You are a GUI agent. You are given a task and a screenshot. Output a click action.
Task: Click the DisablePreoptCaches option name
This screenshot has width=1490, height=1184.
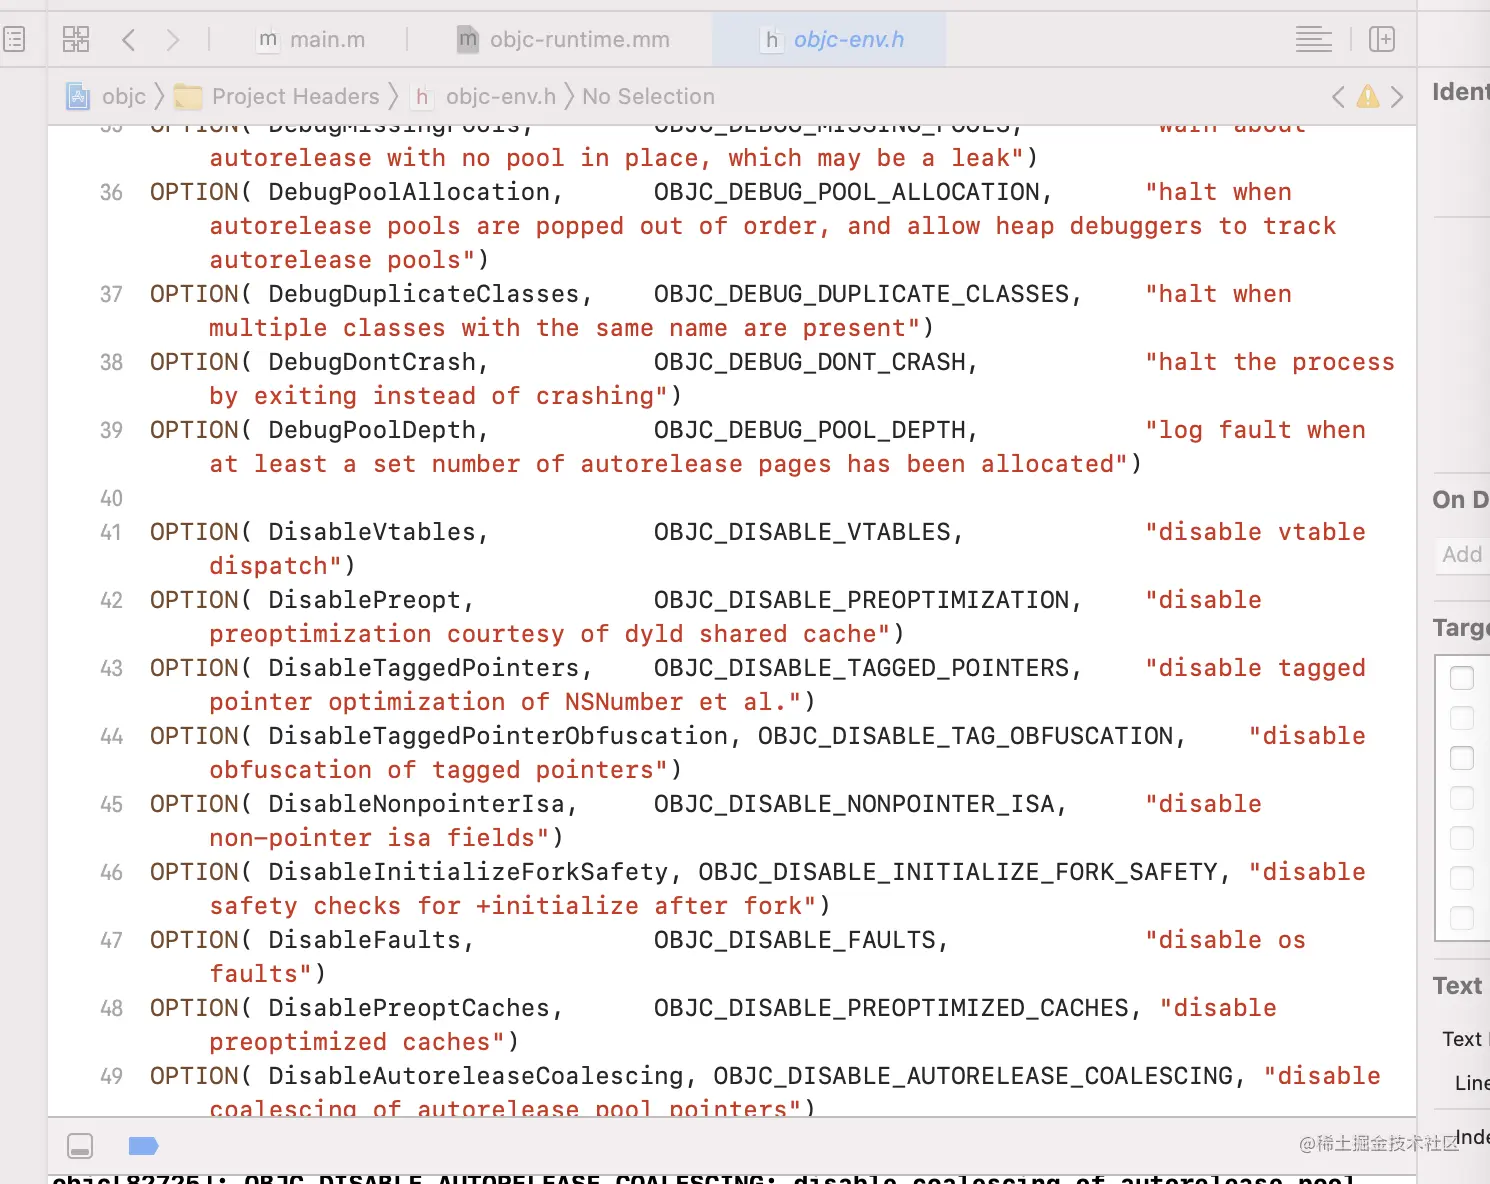coord(409,1008)
